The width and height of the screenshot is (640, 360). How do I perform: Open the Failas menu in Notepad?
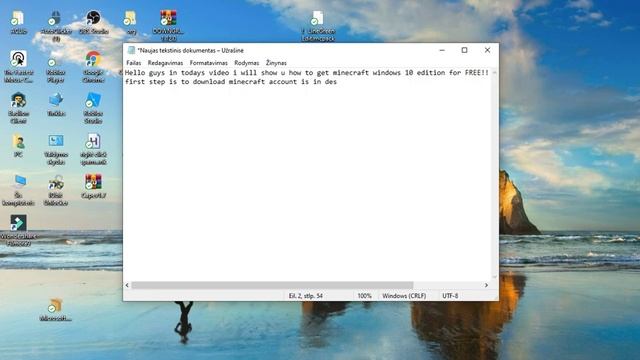tap(133, 63)
